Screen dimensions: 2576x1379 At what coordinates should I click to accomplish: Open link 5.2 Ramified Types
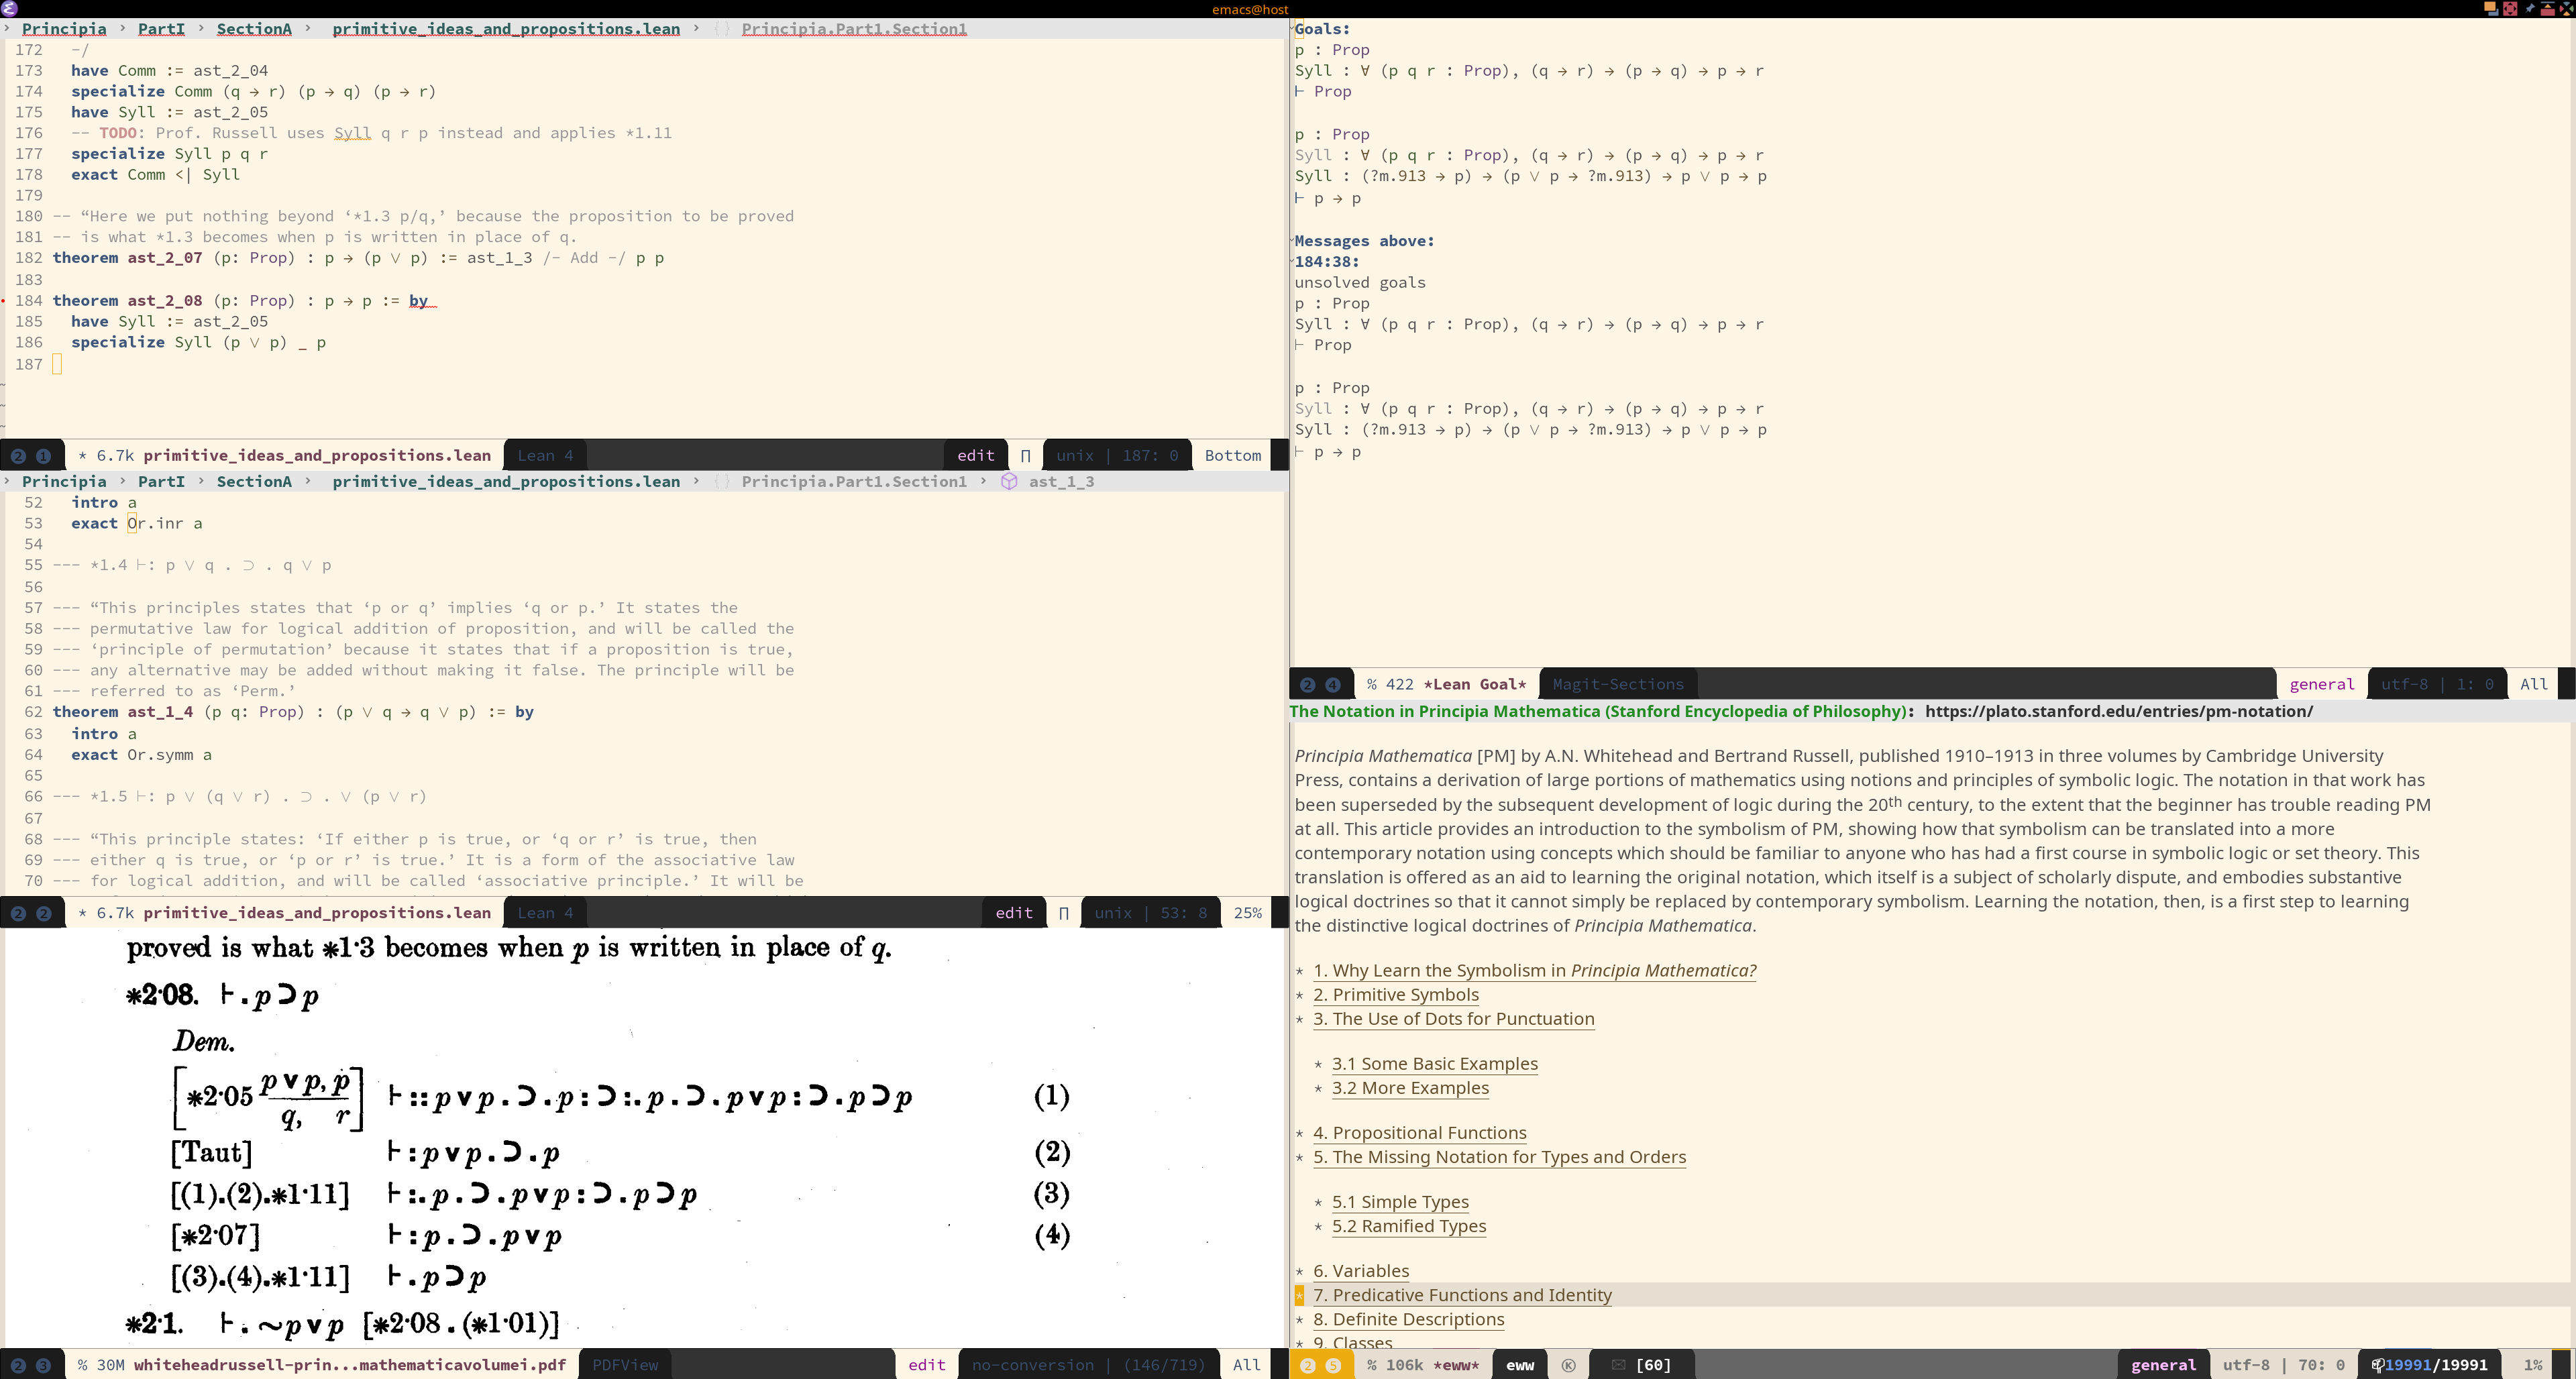tap(1408, 1226)
